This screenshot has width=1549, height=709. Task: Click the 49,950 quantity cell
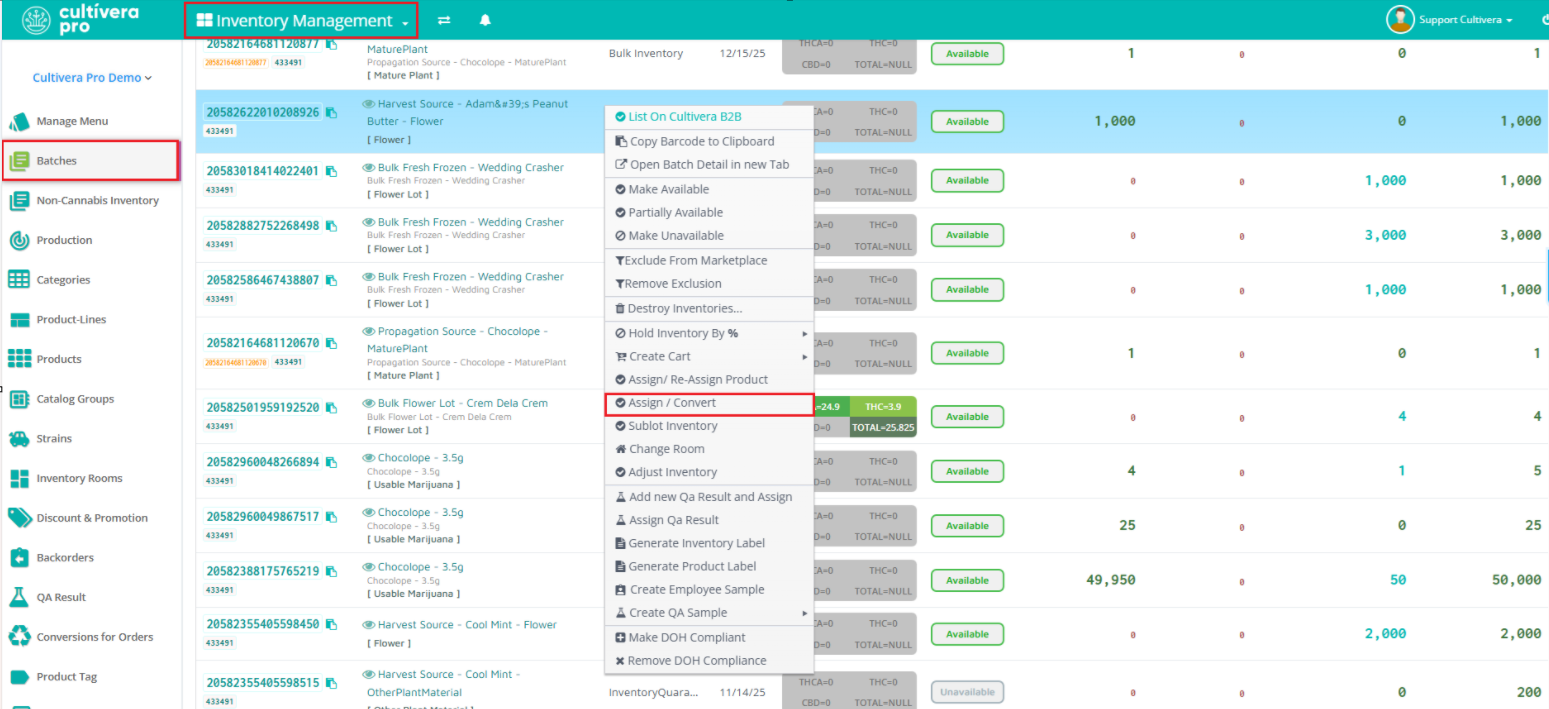tap(1110, 579)
